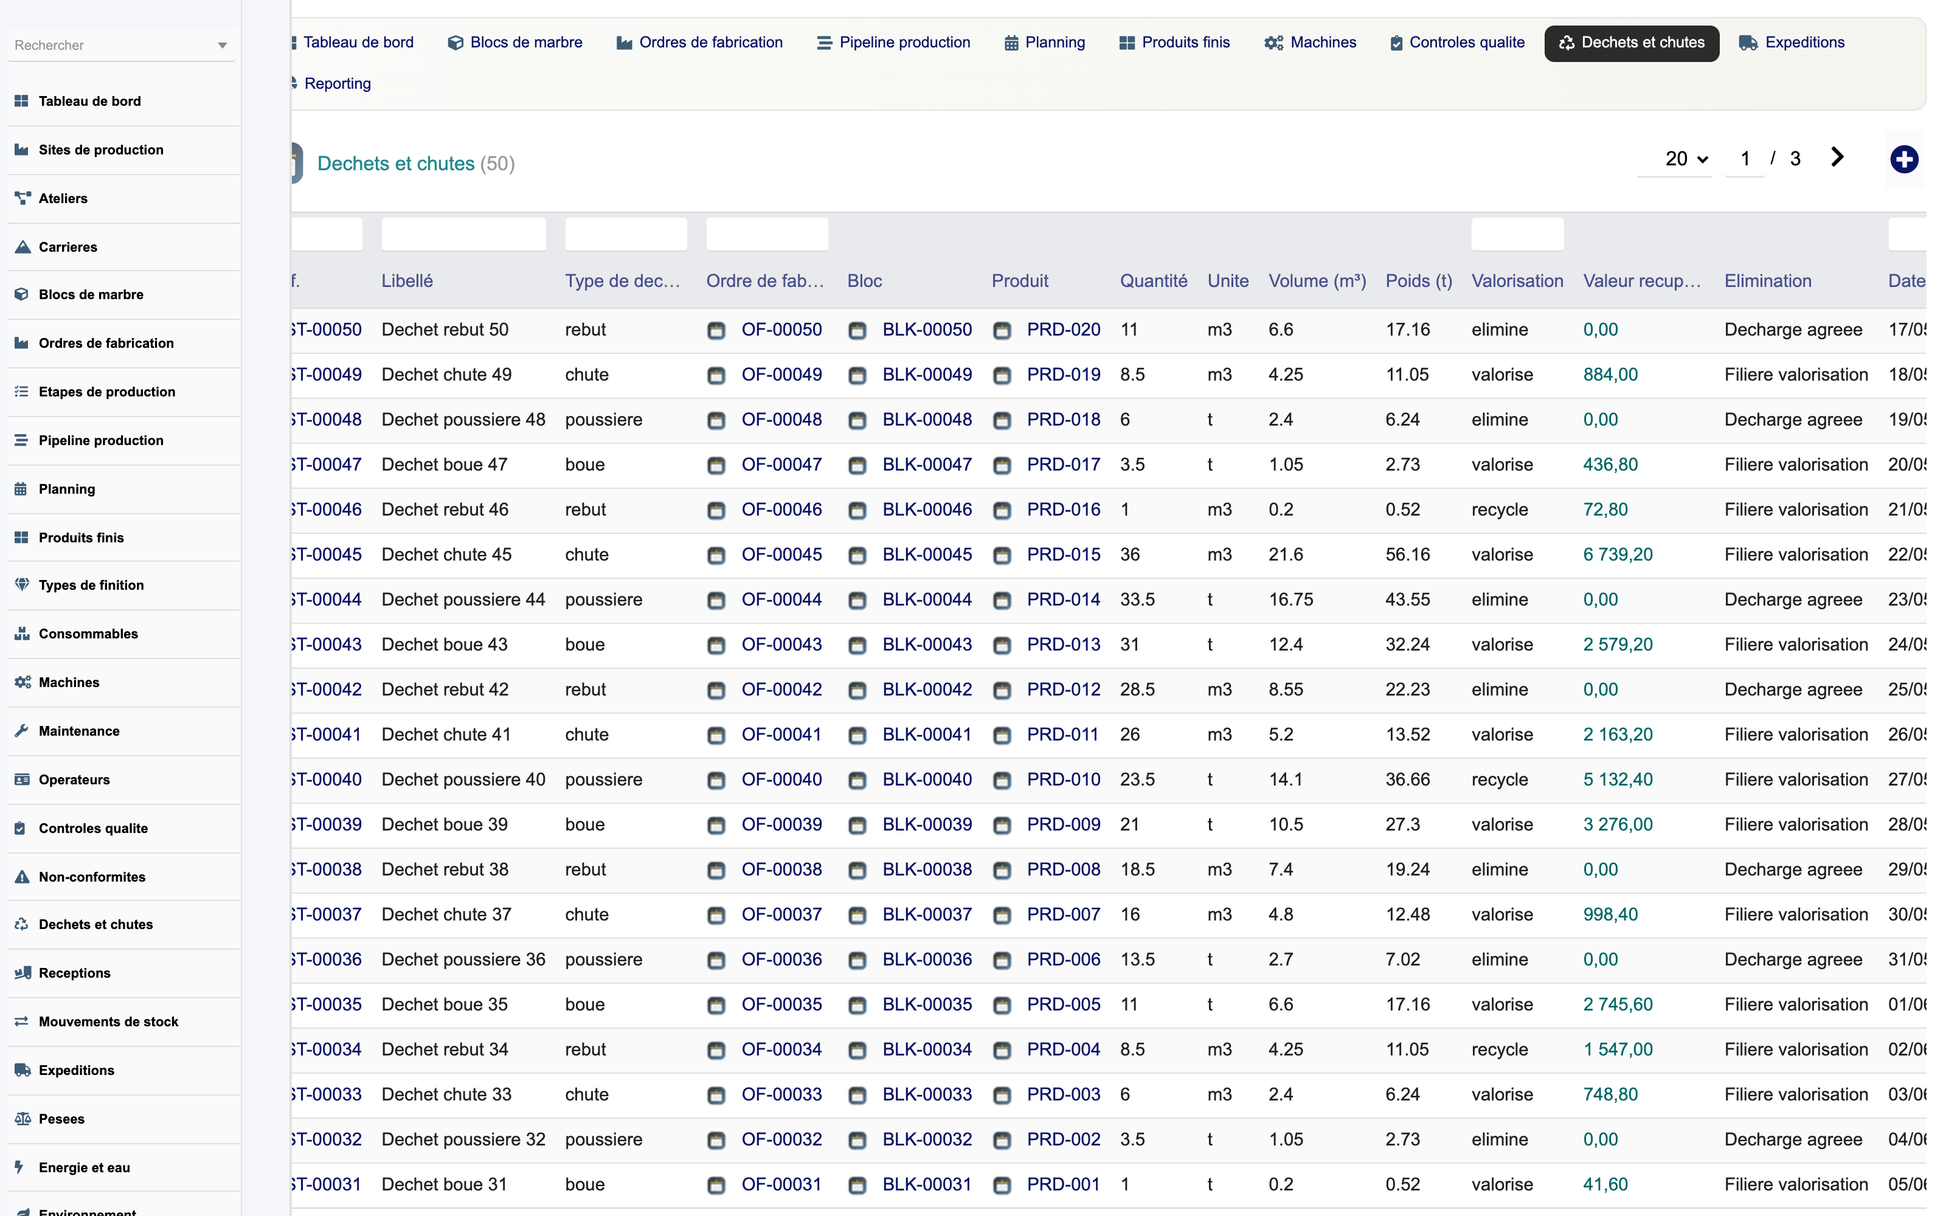Screen dimensions: 1946x1216
Task: Click the Pesees scale icon
Action: click(x=21, y=1119)
